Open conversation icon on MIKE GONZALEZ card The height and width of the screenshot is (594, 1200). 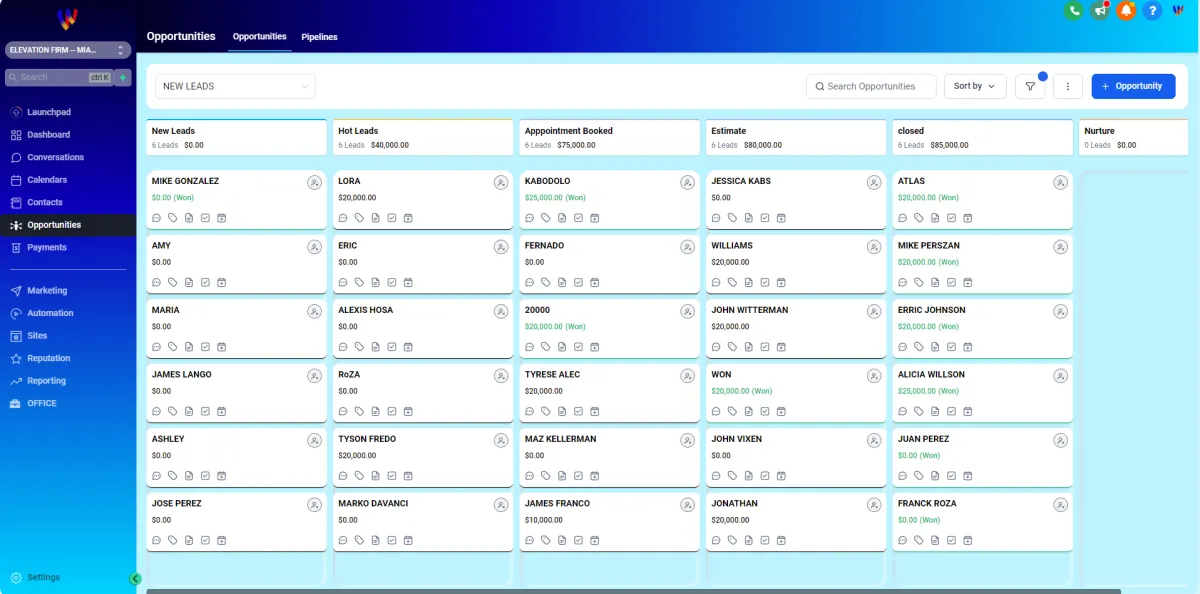(x=157, y=217)
